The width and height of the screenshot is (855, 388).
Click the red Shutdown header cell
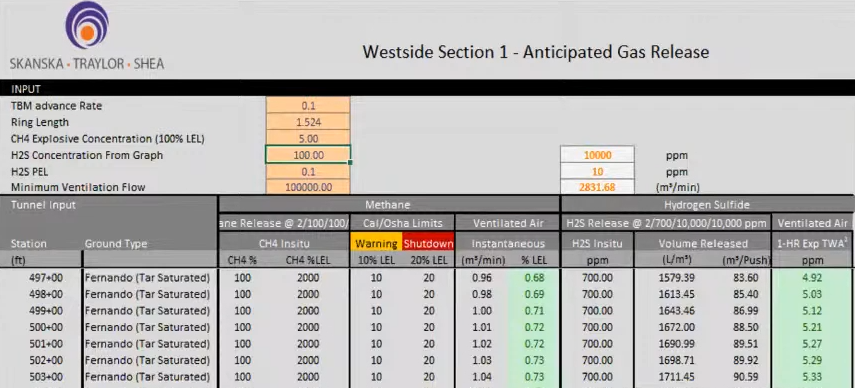click(429, 244)
